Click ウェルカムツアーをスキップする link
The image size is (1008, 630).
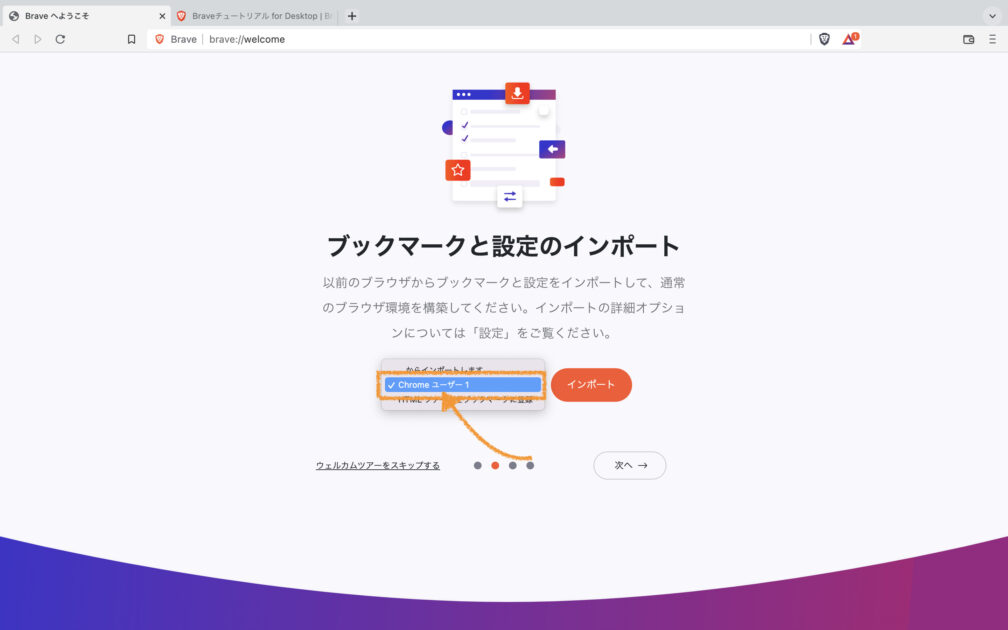click(378, 465)
